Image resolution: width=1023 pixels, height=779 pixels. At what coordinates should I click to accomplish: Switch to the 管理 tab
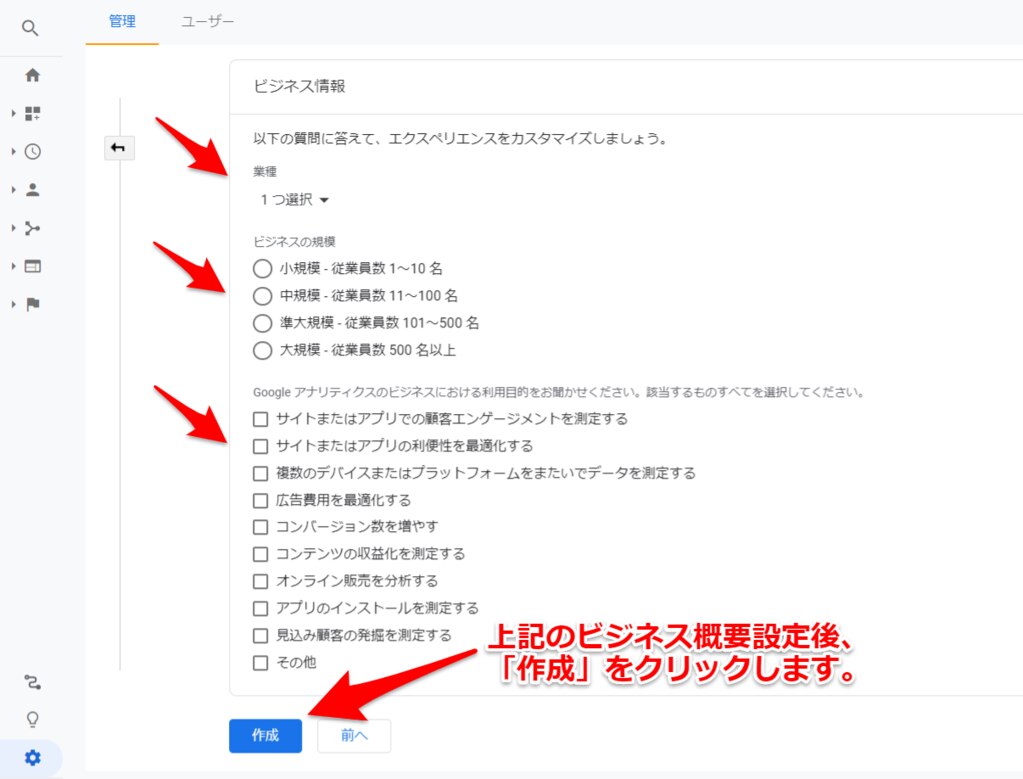[122, 21]
